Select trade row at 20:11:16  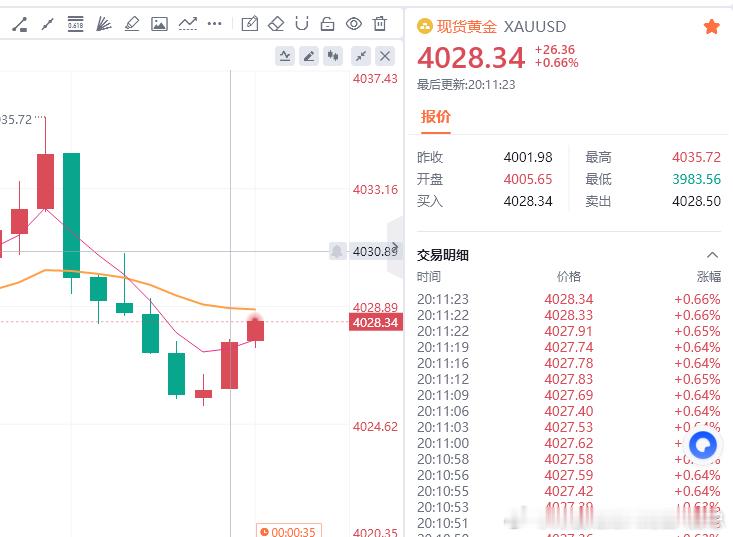click(569, 363)
